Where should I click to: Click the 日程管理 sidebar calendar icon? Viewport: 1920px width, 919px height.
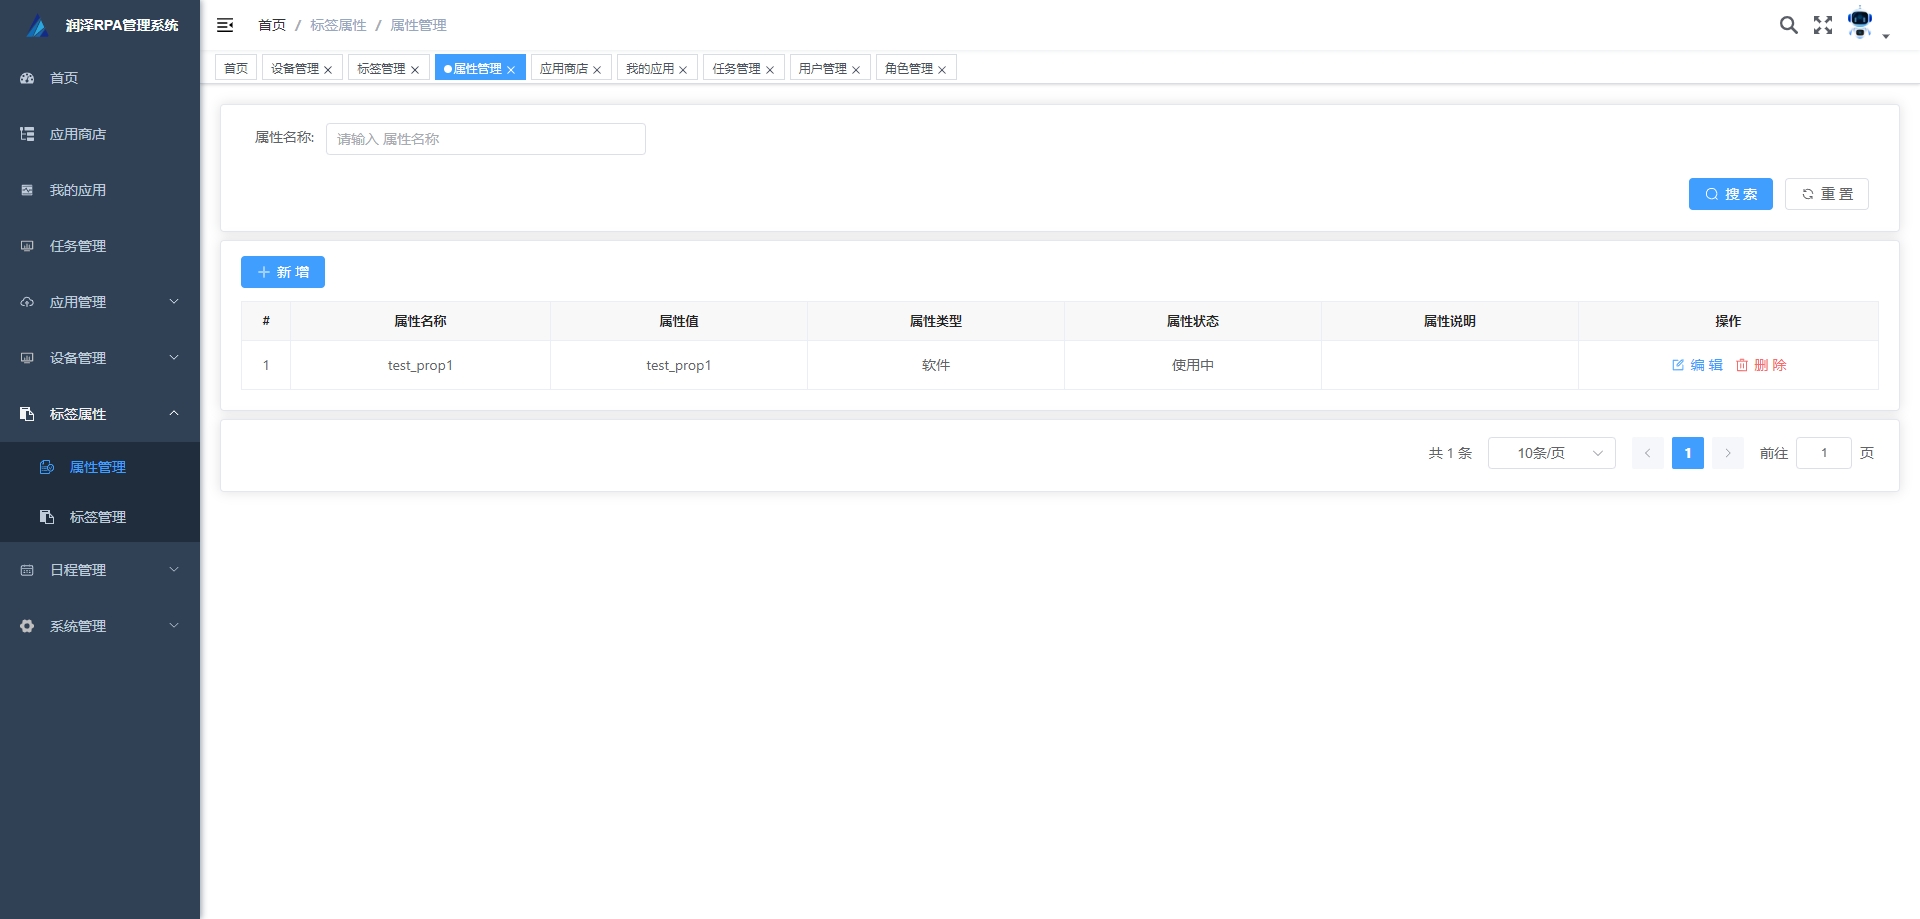(27, 570)
